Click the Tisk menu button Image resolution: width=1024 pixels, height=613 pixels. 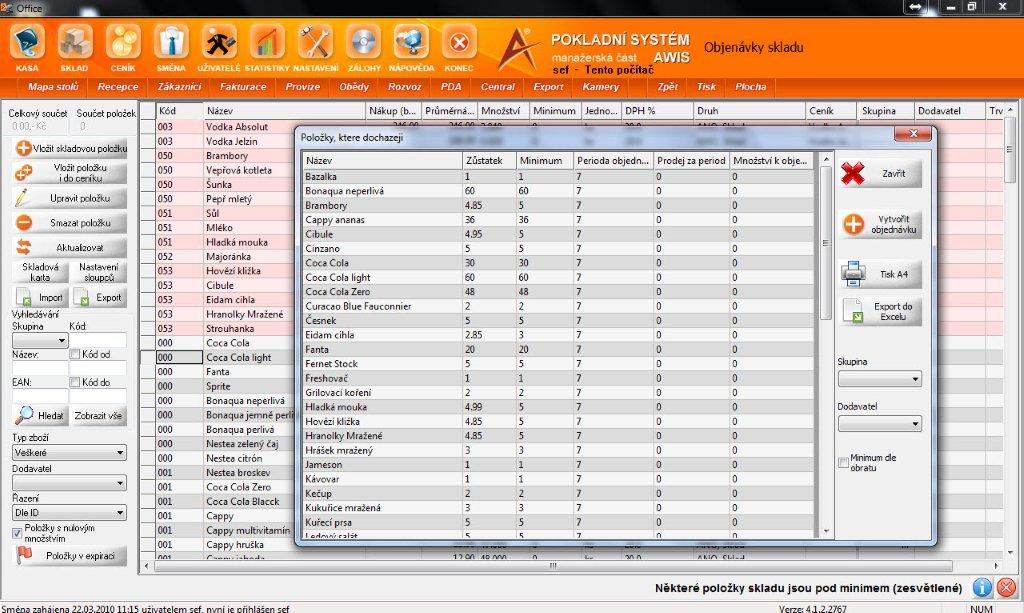click(x=706, y=87)
